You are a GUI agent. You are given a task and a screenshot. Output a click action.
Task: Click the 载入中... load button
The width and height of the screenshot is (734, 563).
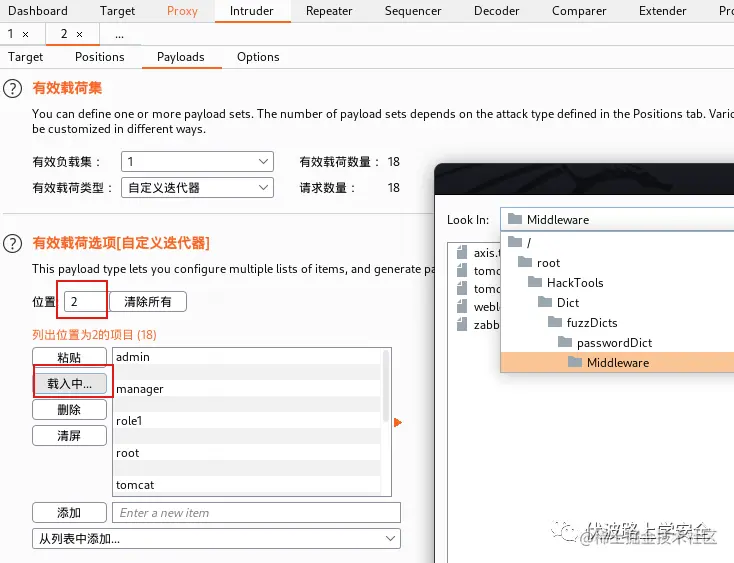pyautogui.click(x=69, y=384)
